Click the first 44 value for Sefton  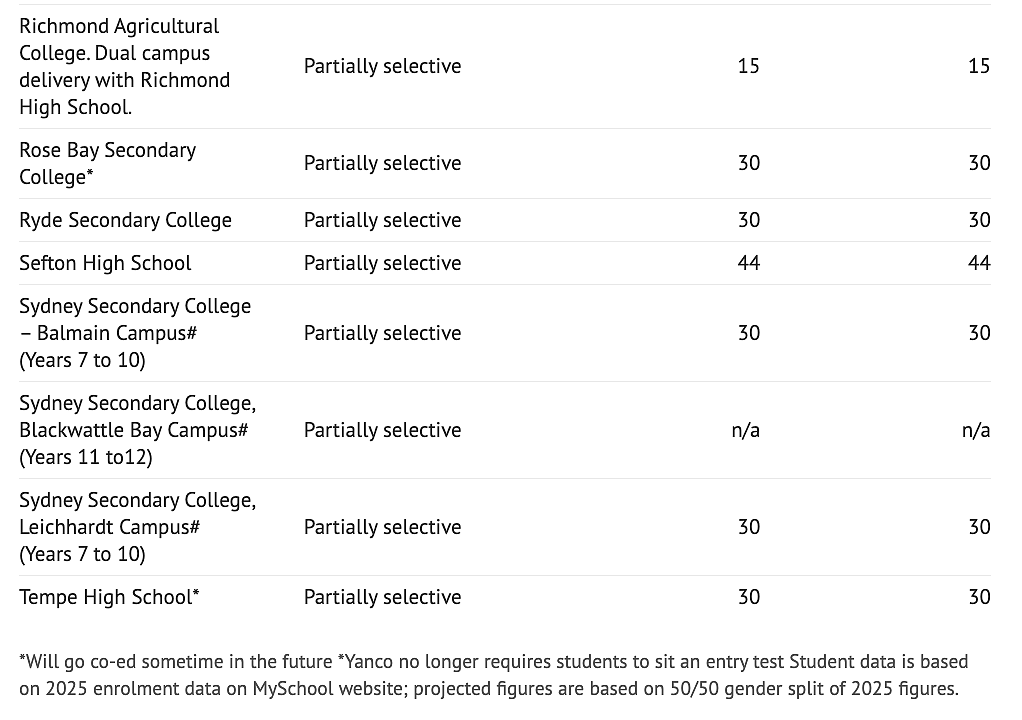(749, 263)
